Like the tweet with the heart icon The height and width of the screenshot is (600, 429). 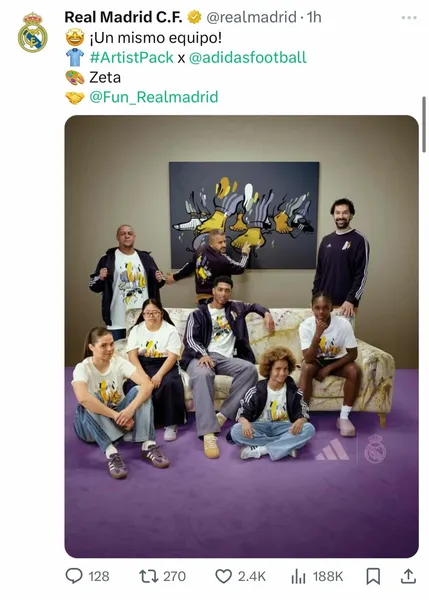(x=223, y=576)
